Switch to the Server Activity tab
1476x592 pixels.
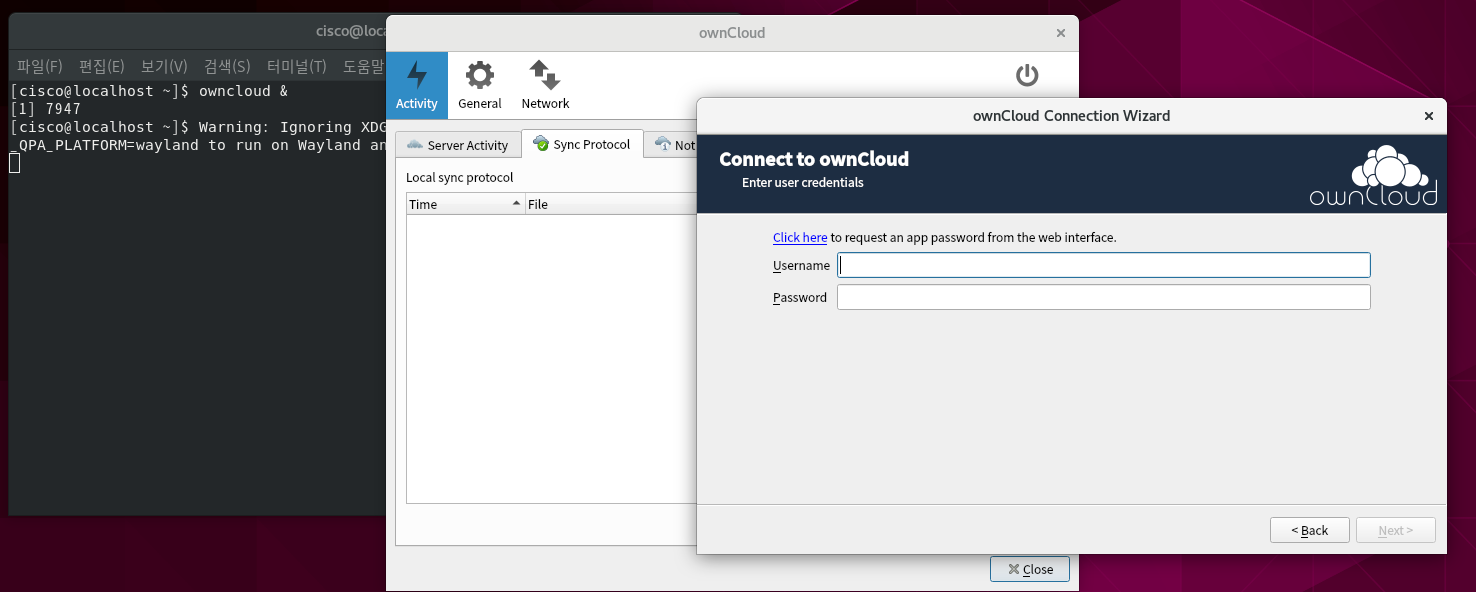[458, 145]
